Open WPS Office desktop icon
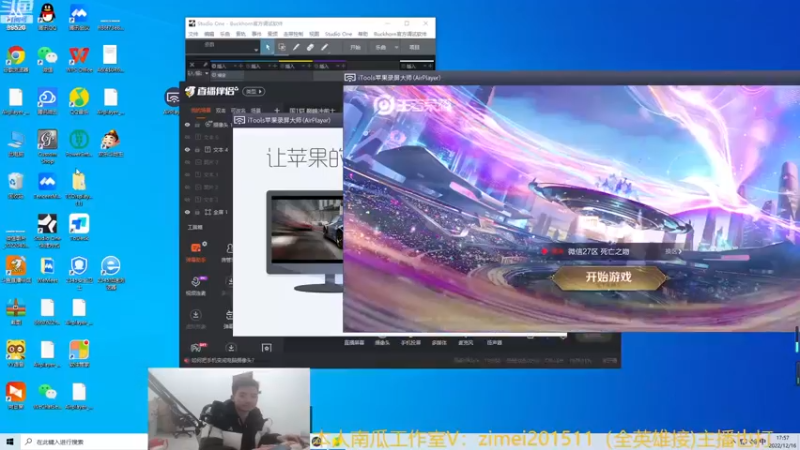Viewport: 800px width, 450px height. pyautogui.click(x=79, y=55)
